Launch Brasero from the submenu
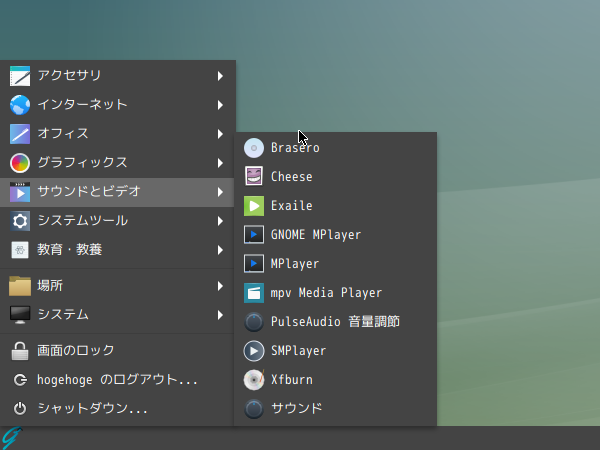Screen dimensions: 600x450 point(336,148)
